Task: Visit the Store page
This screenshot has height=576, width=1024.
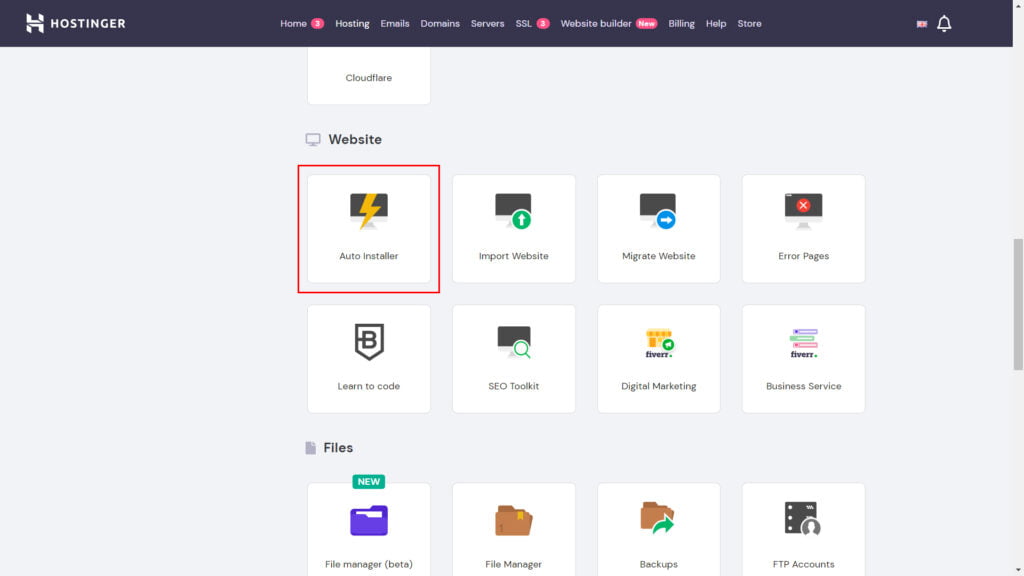Action: pos(749,24)
